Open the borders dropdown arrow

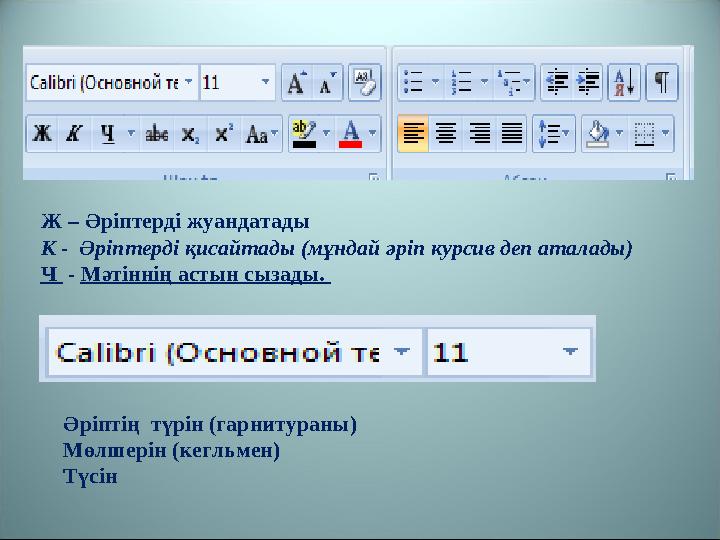(x=666, y=134)
